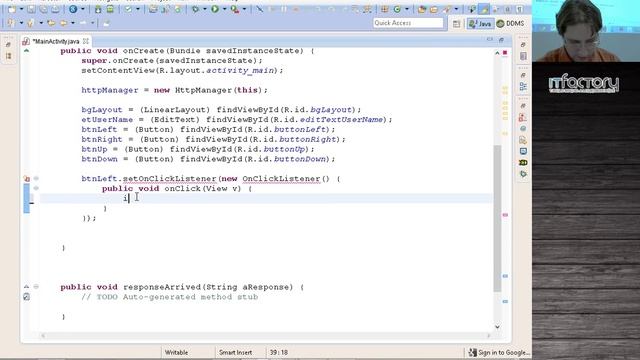Click the Run external tools icon
Screen dimensions: 640x360
[235, 9]
